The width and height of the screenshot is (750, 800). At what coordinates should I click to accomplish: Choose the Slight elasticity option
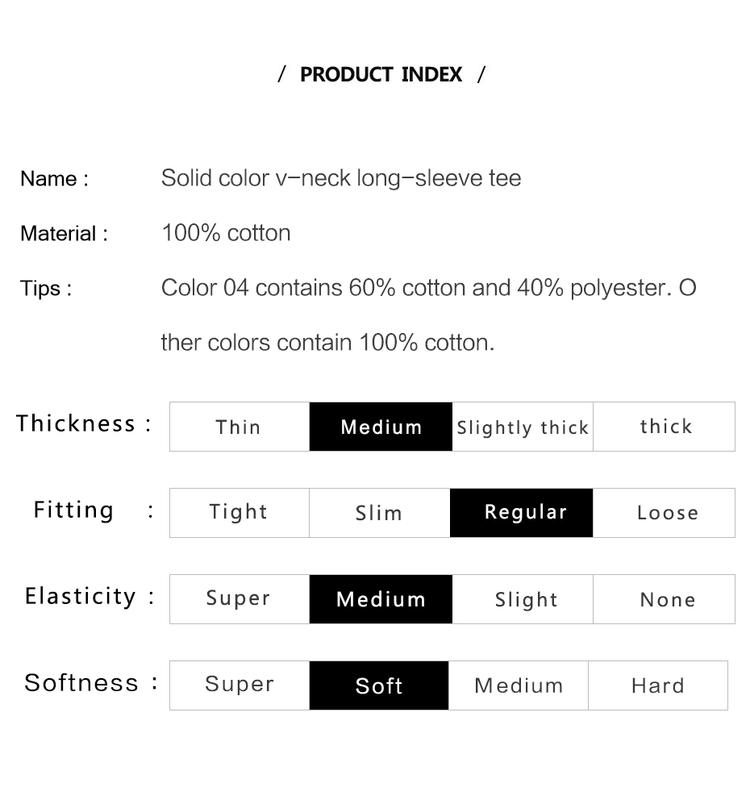coord(522,599)
